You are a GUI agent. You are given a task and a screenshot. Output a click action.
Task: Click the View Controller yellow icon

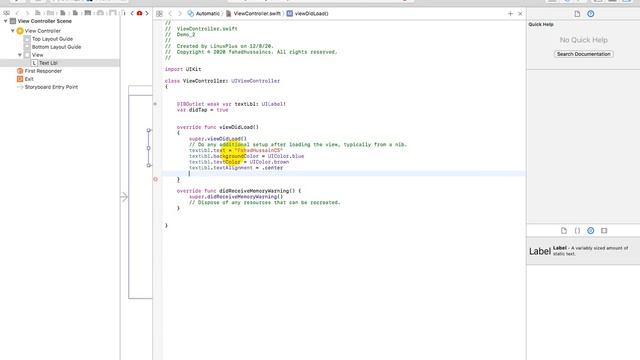coord(20,31)
